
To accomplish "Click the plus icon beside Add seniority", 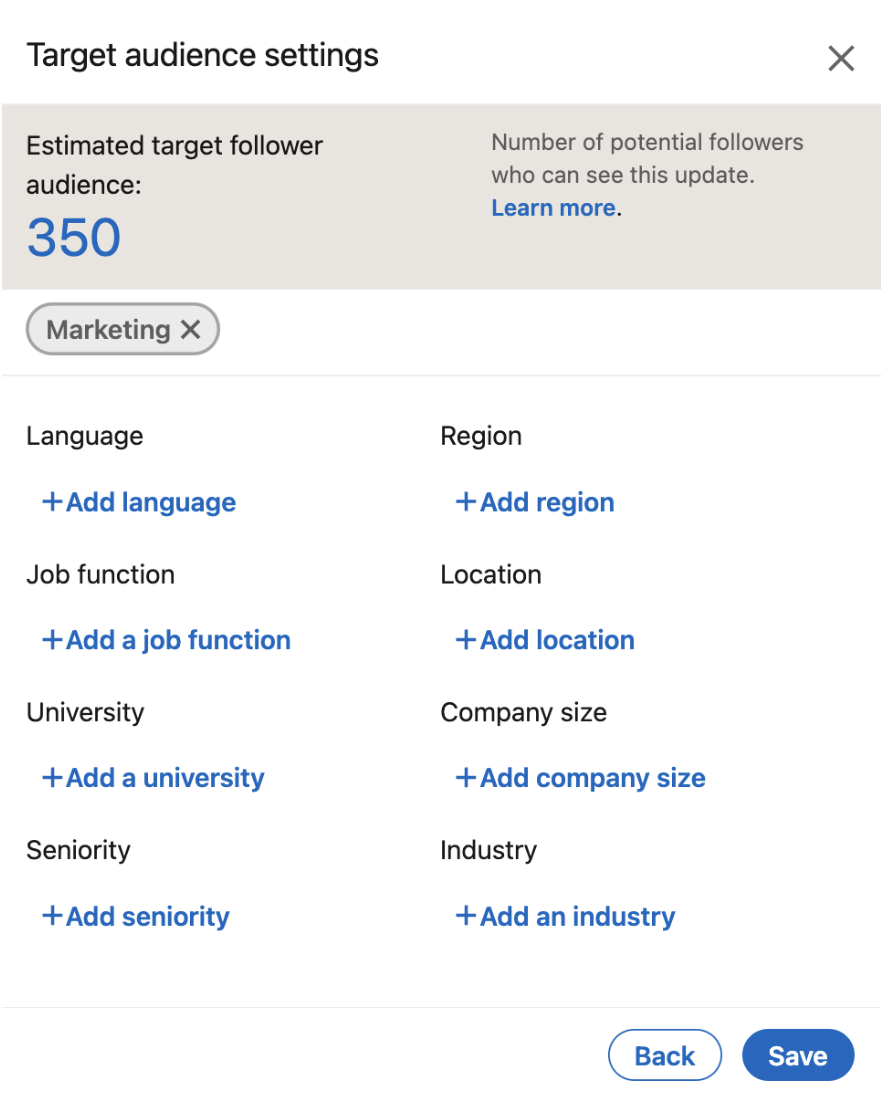I will coord(52,916).
